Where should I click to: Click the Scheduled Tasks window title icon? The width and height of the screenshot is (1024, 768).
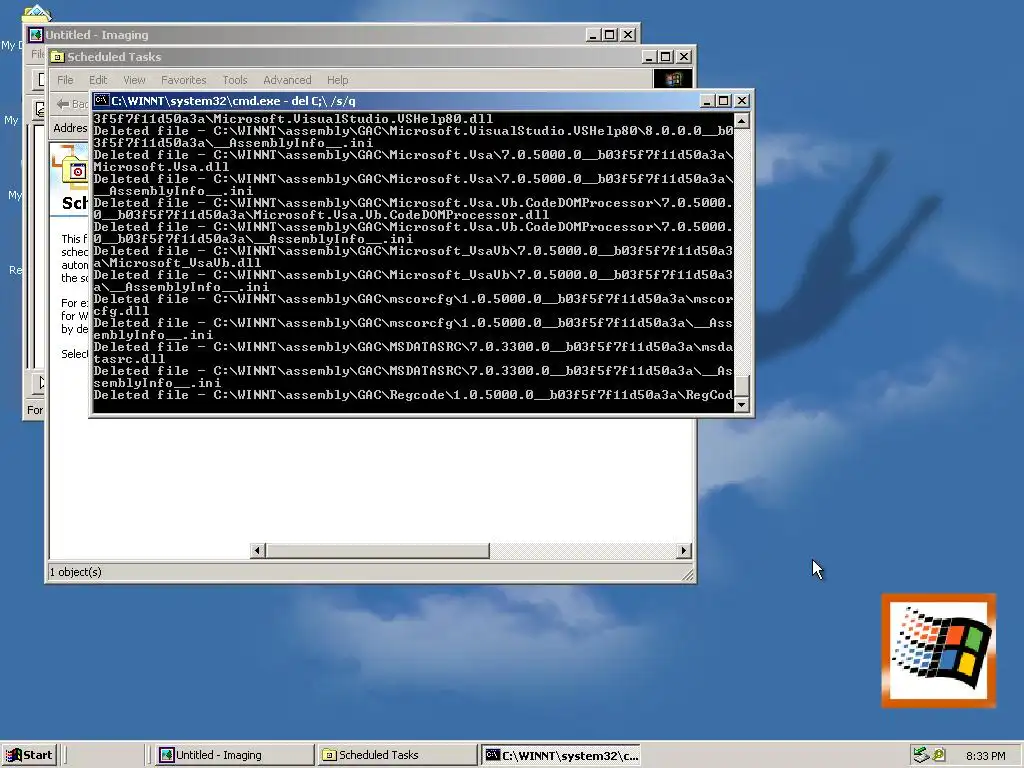click(x=57, y=57)
